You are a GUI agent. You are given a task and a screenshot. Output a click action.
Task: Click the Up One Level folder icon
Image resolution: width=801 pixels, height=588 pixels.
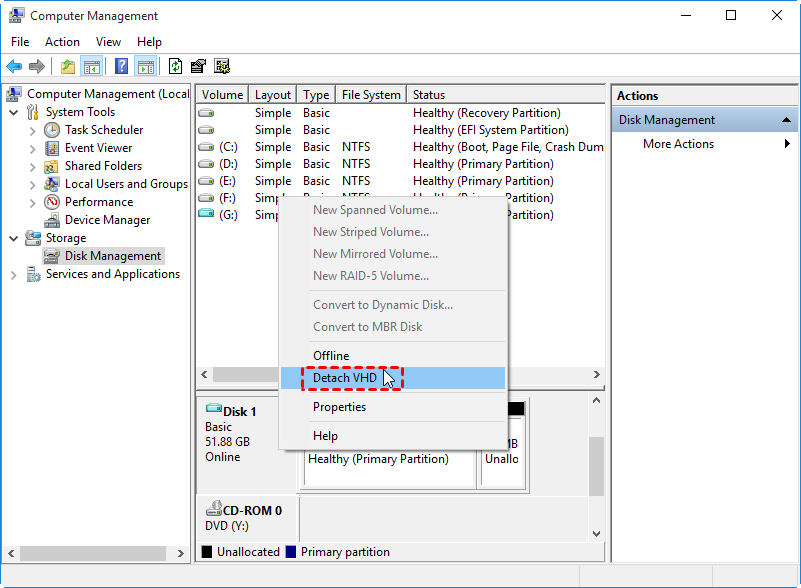[68, 67]
